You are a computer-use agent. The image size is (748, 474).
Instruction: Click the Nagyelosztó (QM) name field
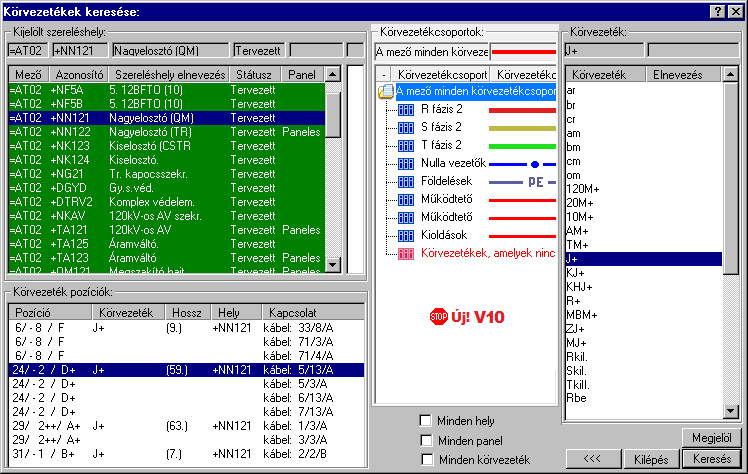(170, 51)
